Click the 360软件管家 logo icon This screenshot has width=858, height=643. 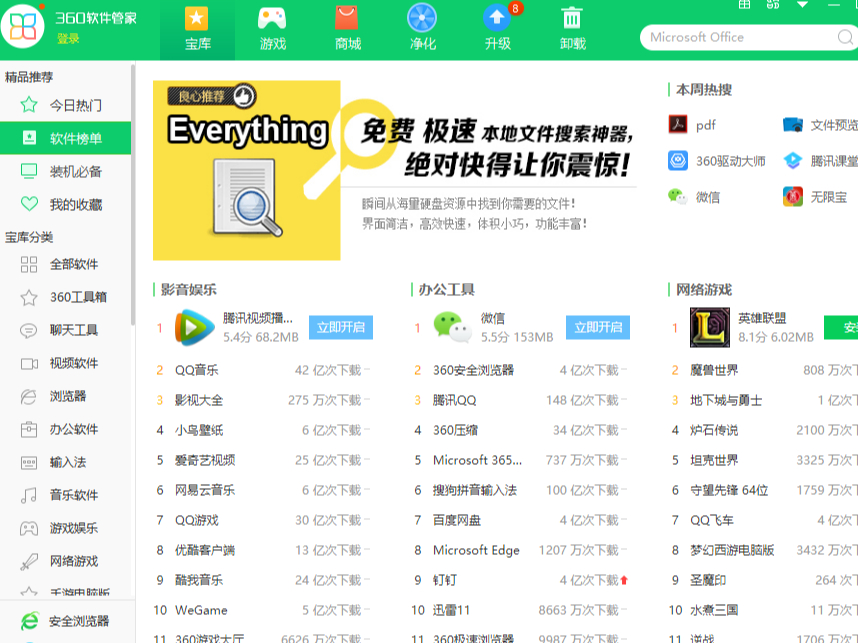[22, 26]
